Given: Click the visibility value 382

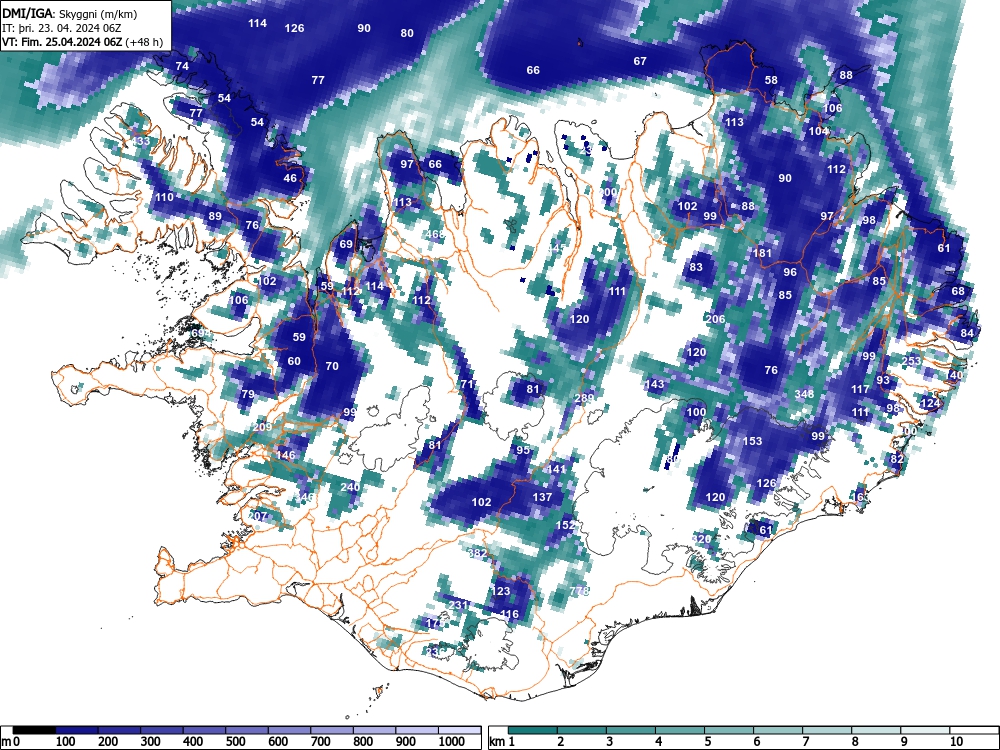Looking at the screenshot, I should [478, 553].
